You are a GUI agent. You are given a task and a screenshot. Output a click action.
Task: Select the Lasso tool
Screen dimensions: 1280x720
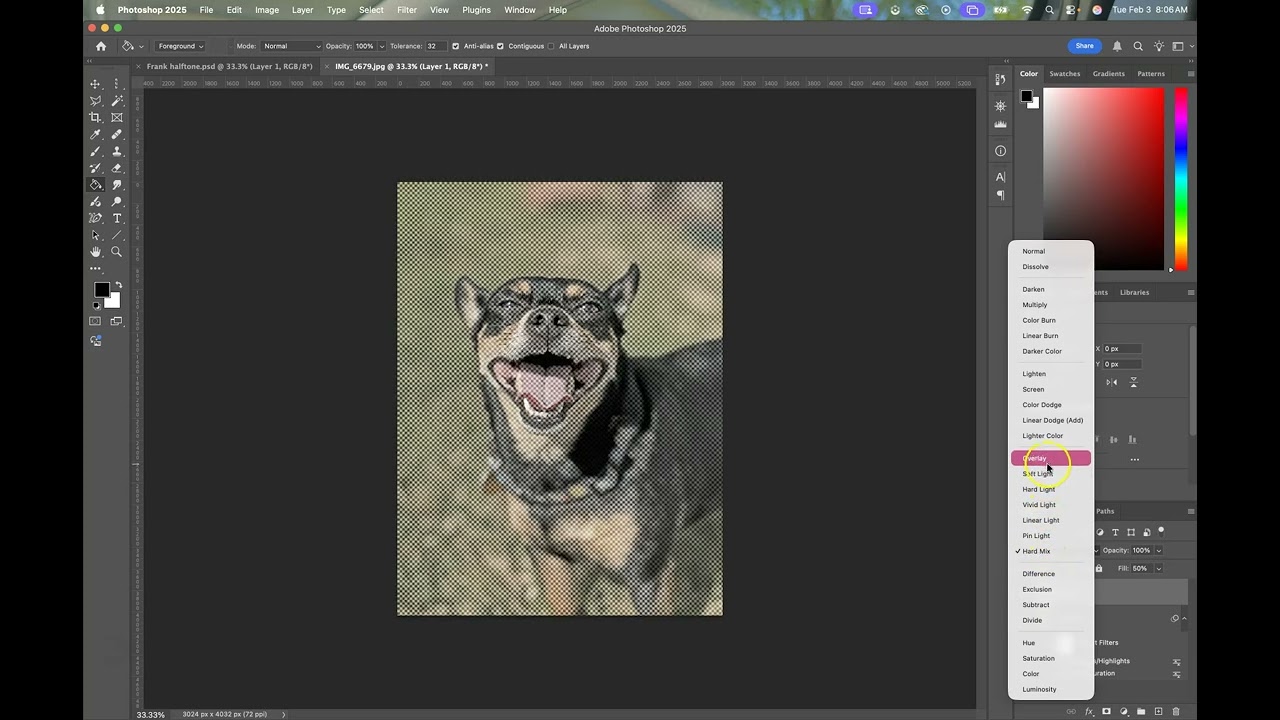(96, 101)
